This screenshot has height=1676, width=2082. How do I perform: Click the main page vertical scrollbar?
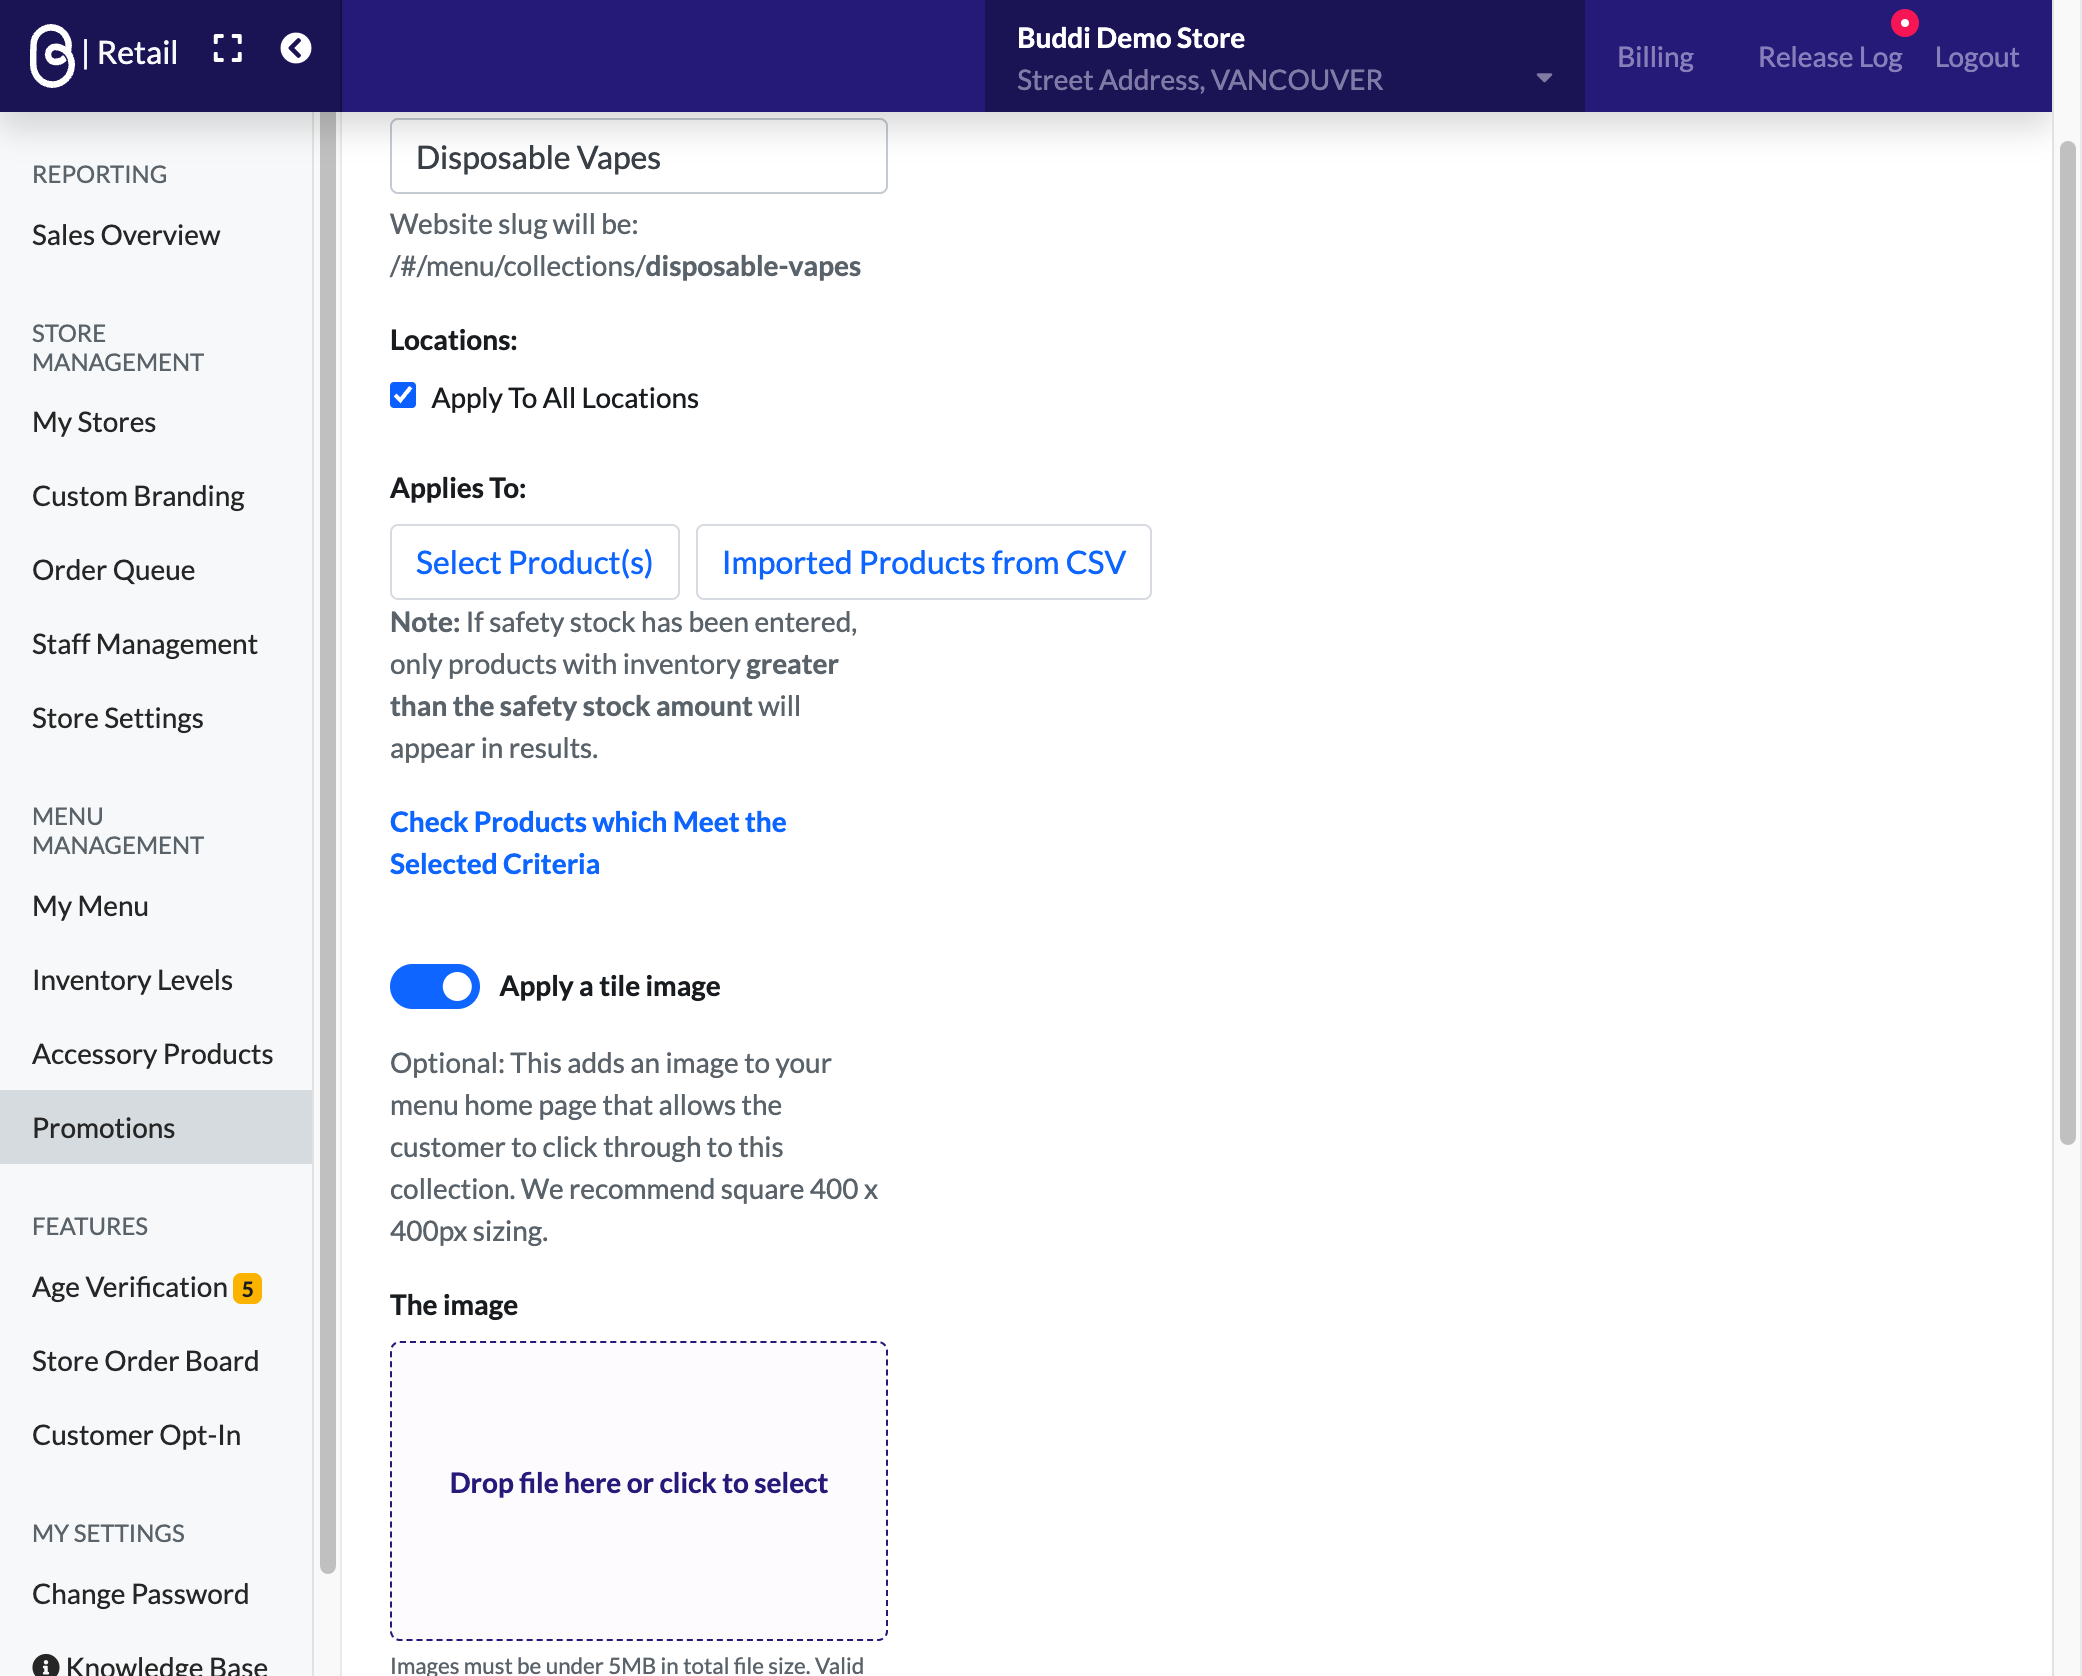(2067, 643)
